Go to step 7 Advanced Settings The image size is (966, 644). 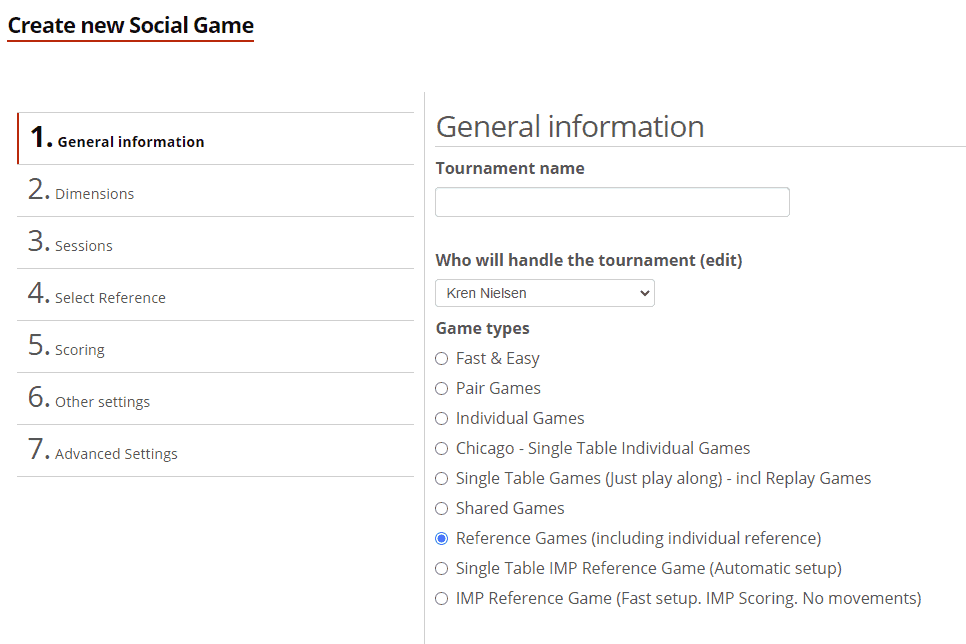[116, 453]
